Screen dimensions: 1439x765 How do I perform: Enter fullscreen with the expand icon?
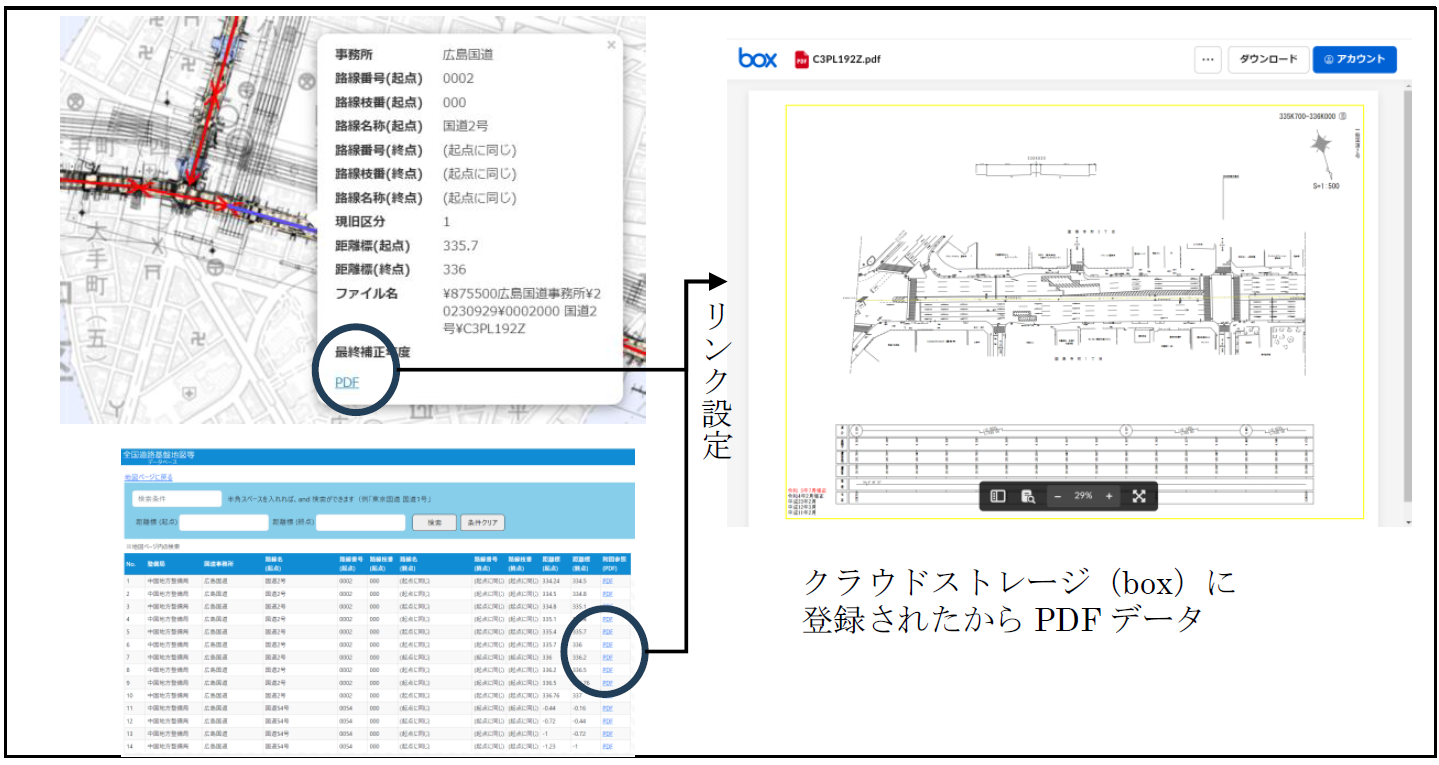tap(1139, 496)
